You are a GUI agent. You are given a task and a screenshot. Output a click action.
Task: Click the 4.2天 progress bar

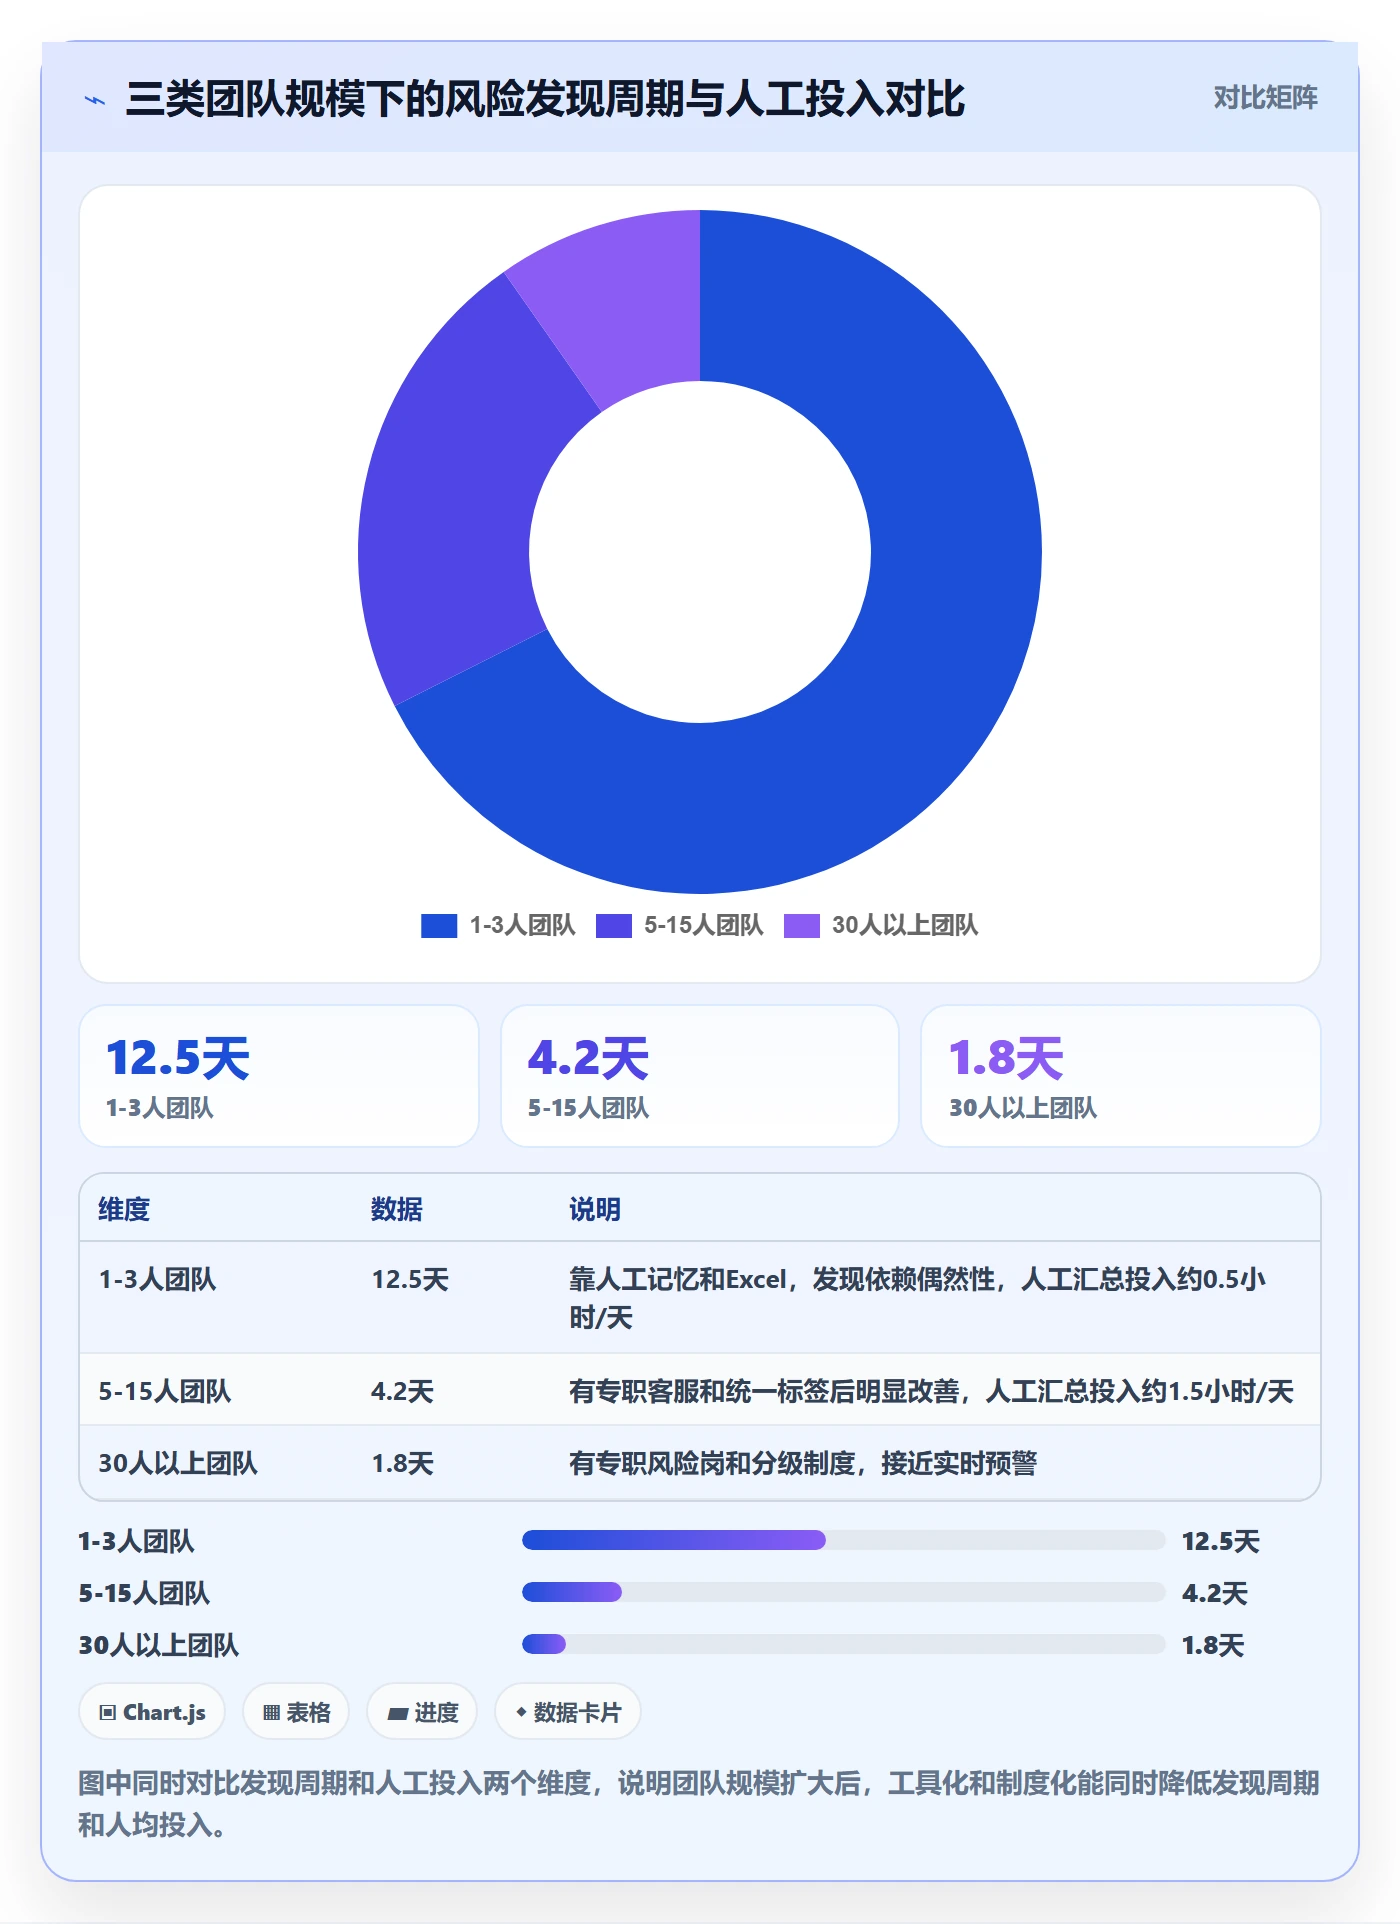pyautogui.click(x=844, y=1592)
